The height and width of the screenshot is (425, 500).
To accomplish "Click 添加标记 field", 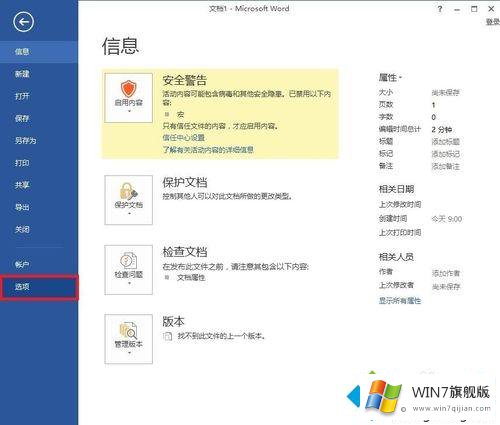I will point(446,154).
